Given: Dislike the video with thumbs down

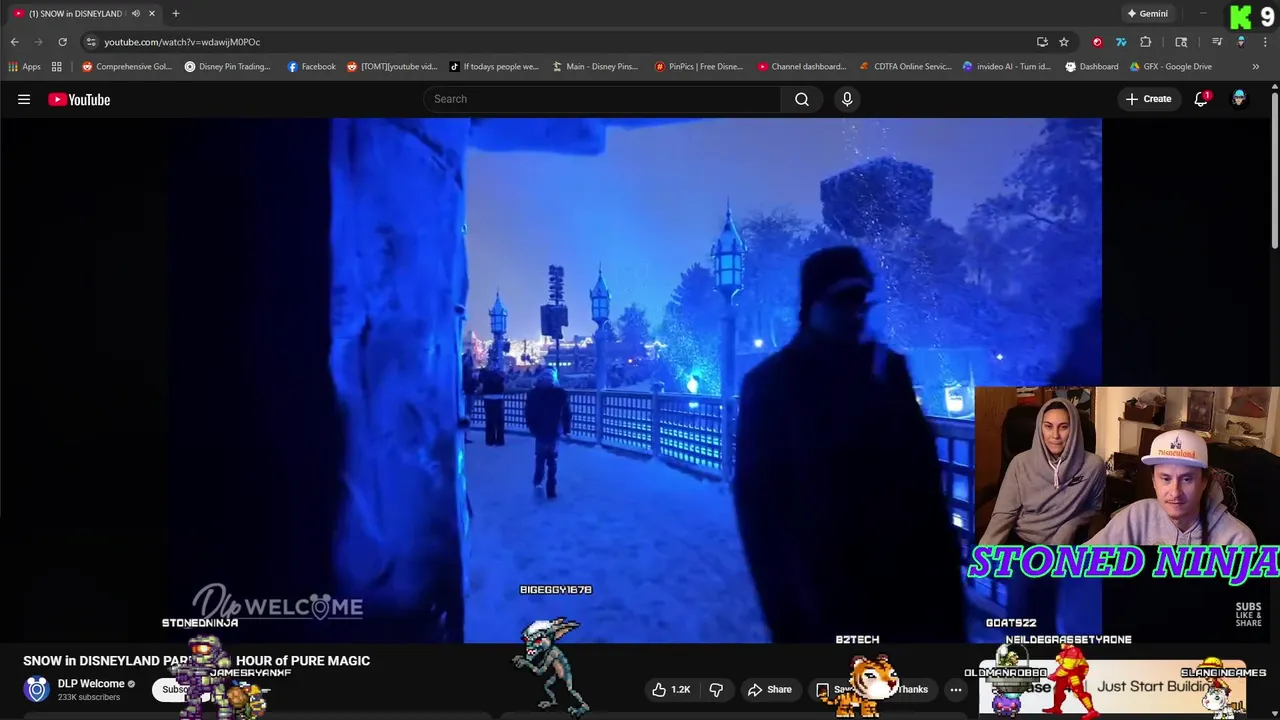Looking at the screenshot, I should click(x=716, y=689).
